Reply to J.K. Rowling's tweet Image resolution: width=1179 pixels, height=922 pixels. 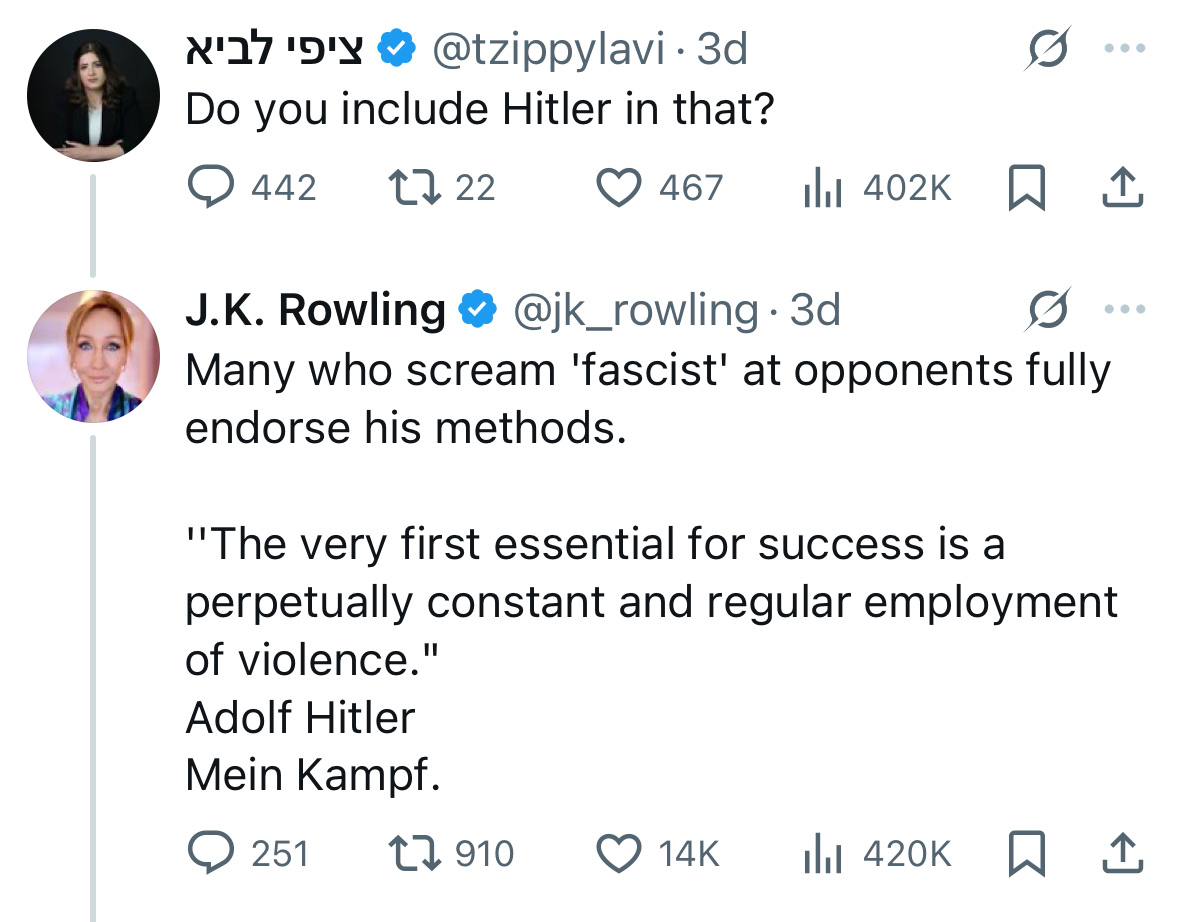[211, 853]
